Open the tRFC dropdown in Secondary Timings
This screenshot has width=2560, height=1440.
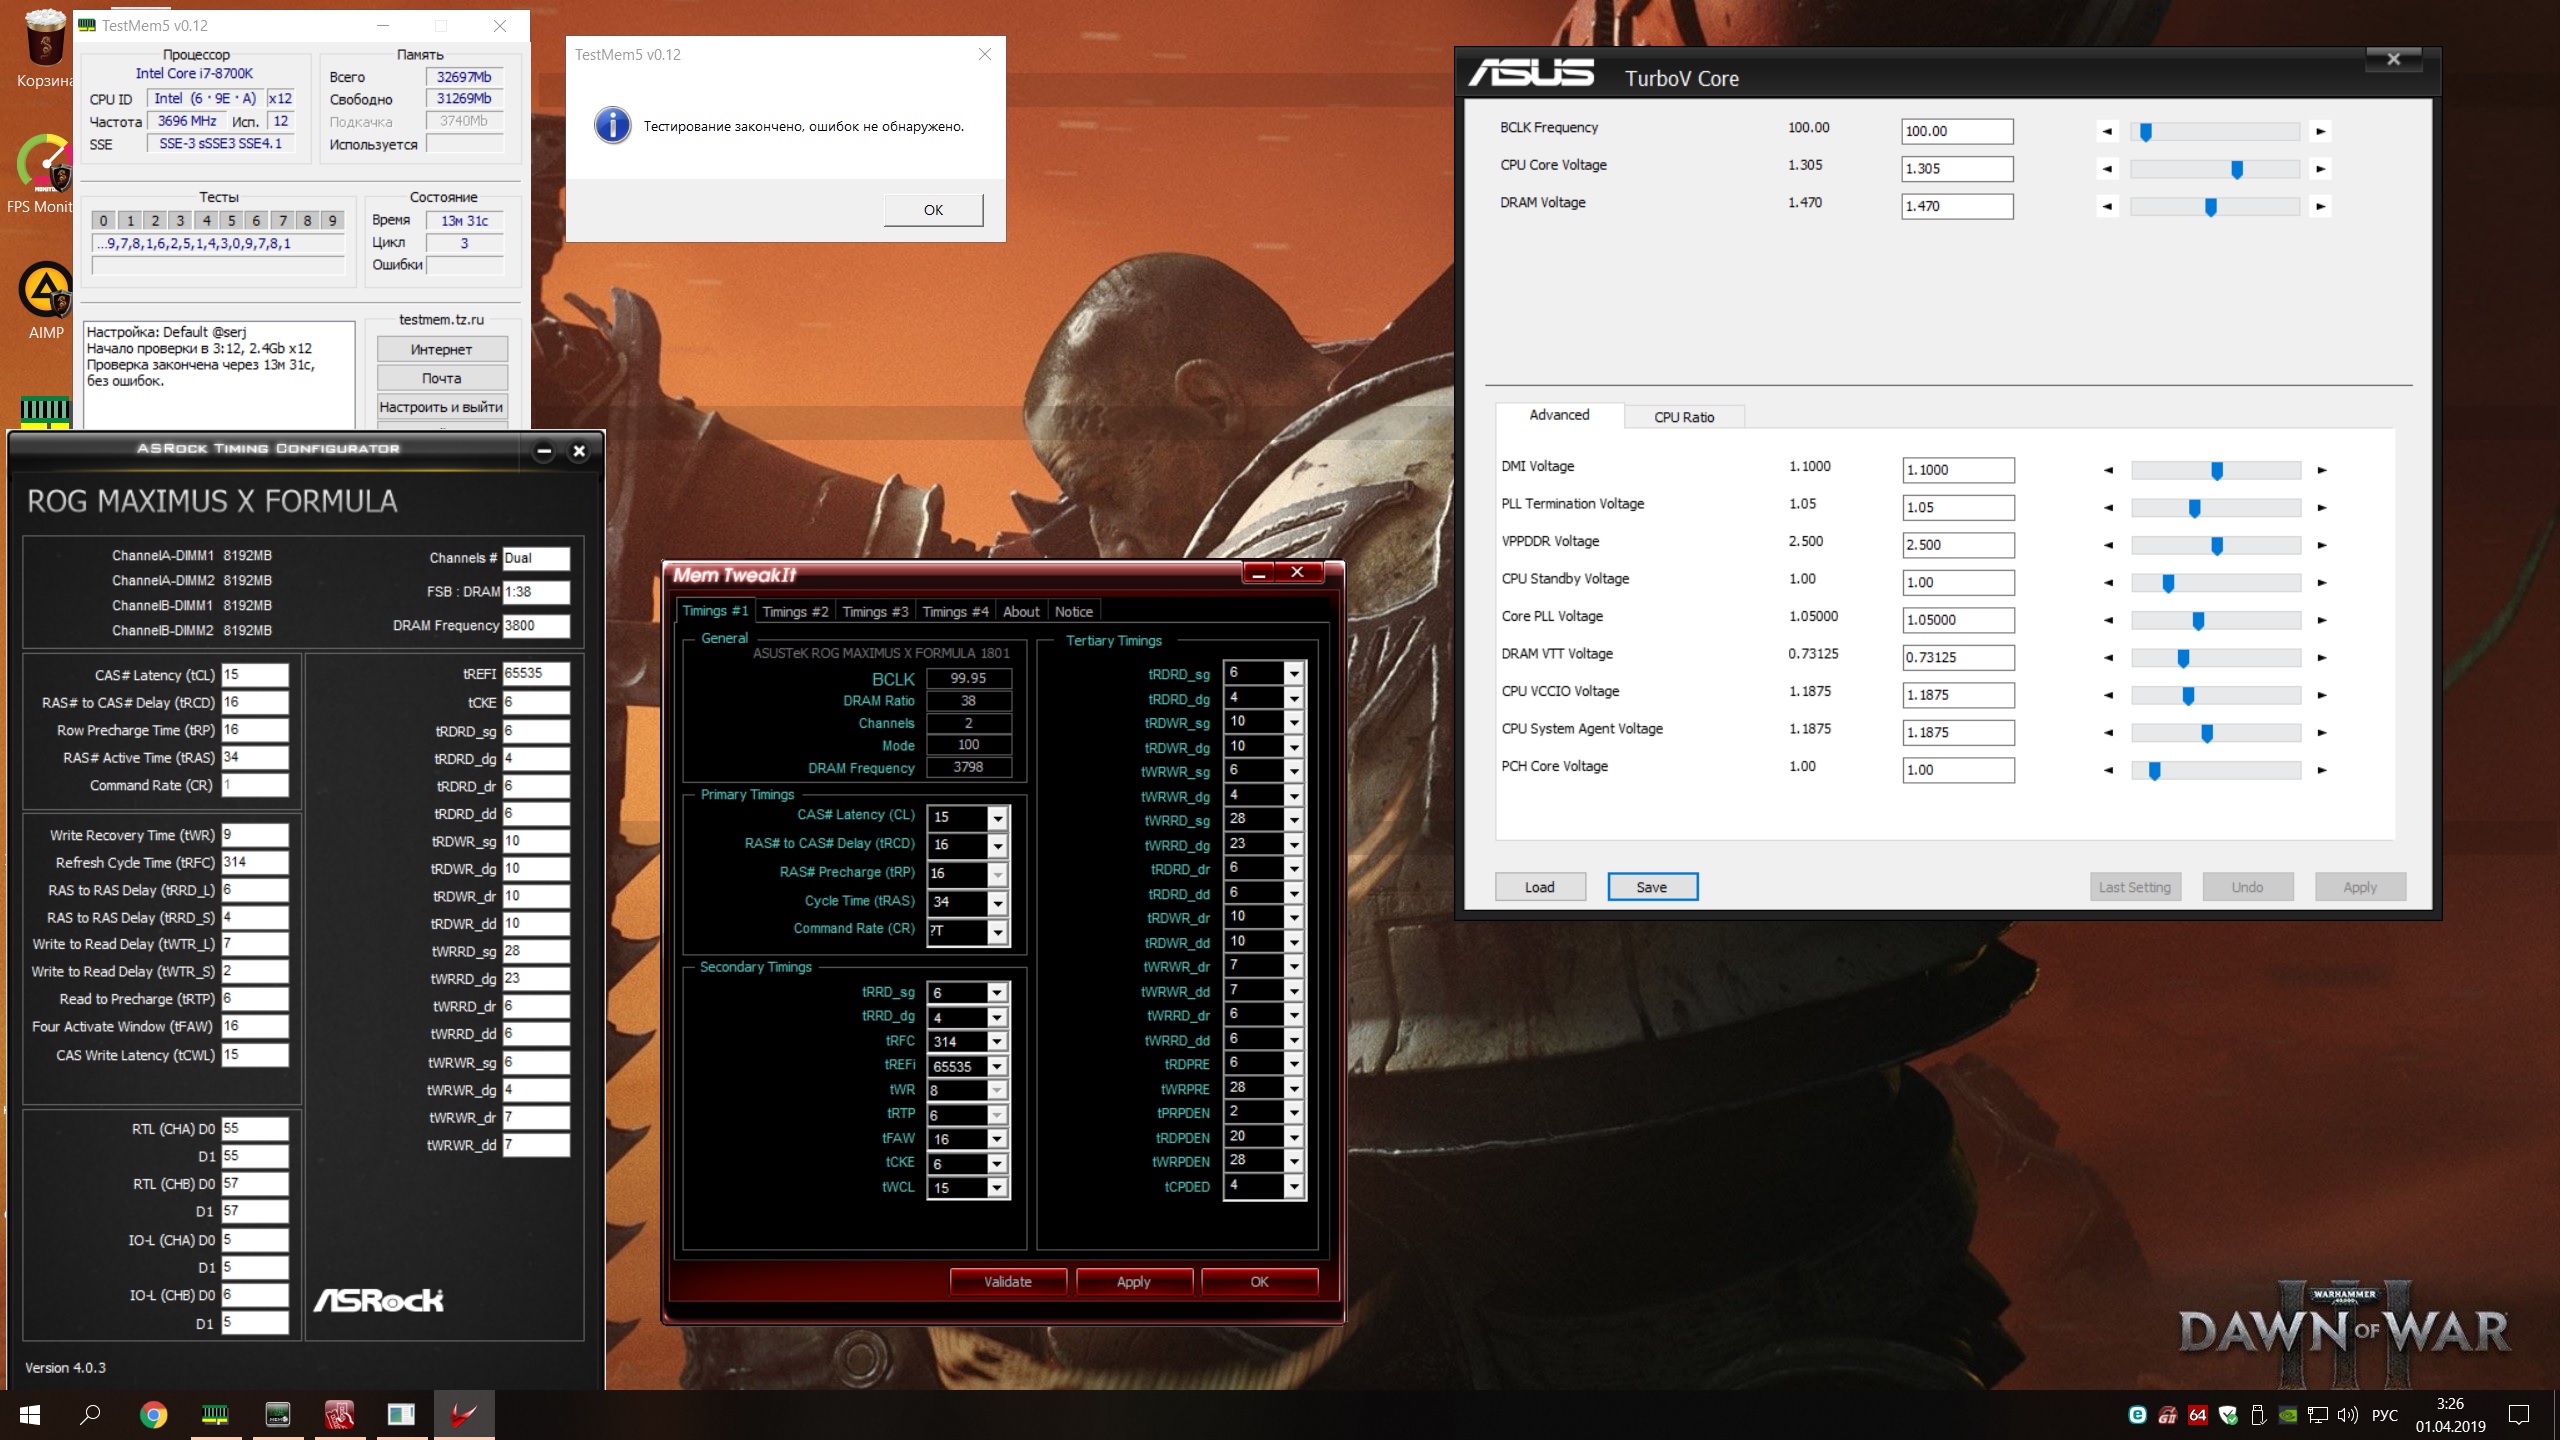click(x=997, y=1042)
